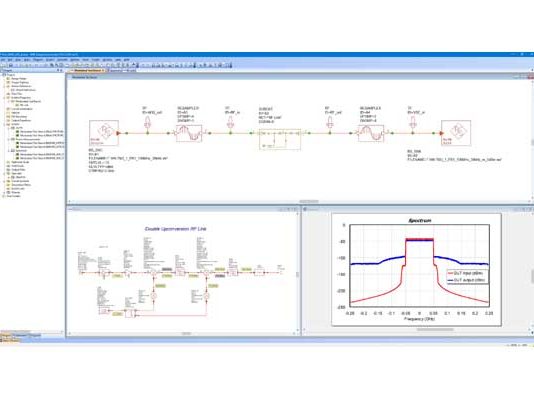
Task: Collapse the Spectrum graph node in the tree
Action: point(9,150)
